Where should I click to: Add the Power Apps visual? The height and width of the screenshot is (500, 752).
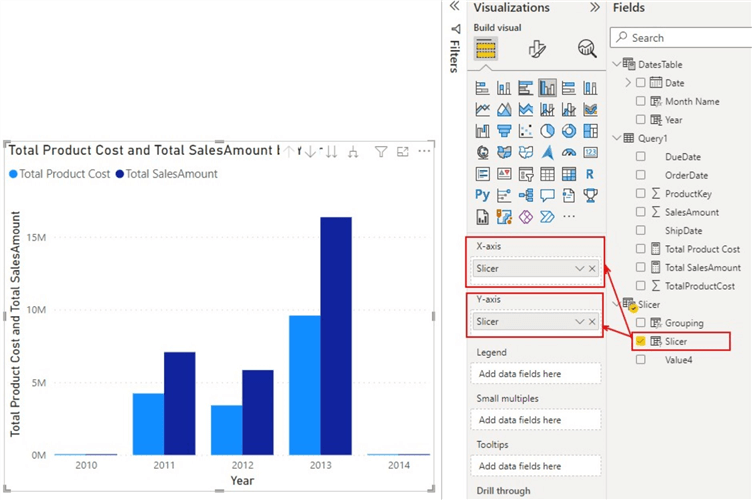[x=525, y=217]
